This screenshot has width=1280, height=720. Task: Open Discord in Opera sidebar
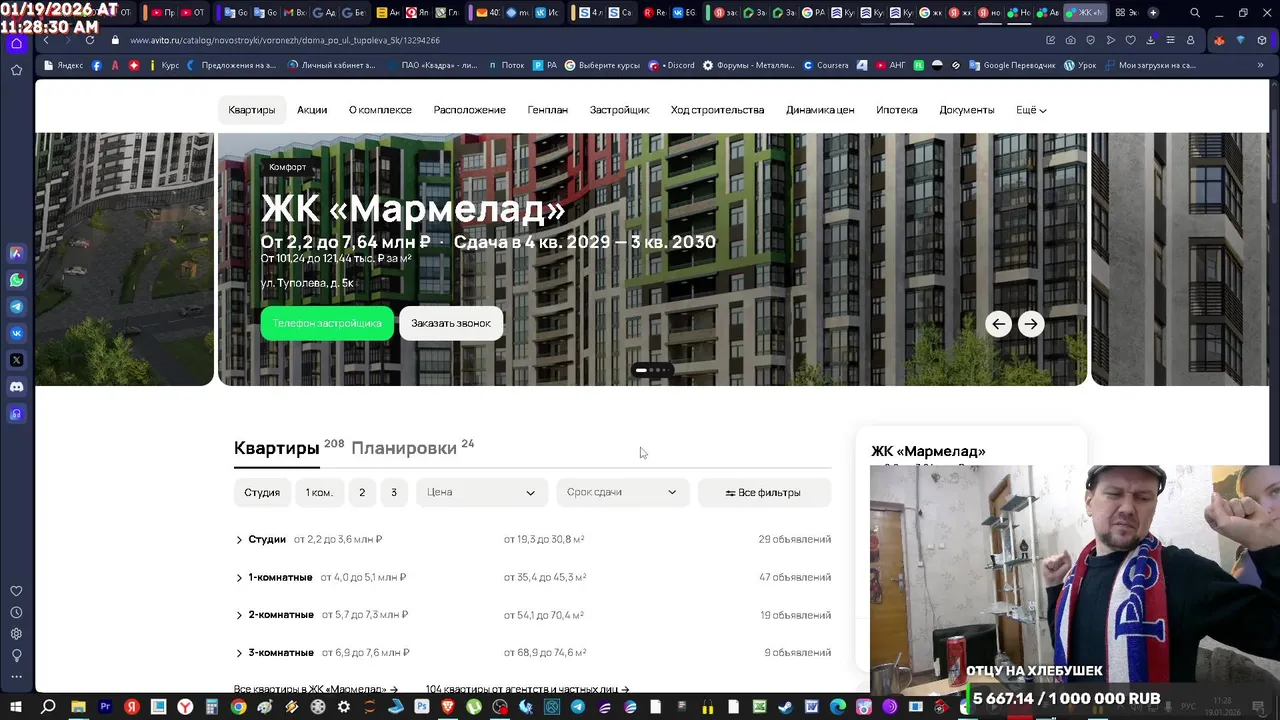pyautogui.click(x=16, y=386)
